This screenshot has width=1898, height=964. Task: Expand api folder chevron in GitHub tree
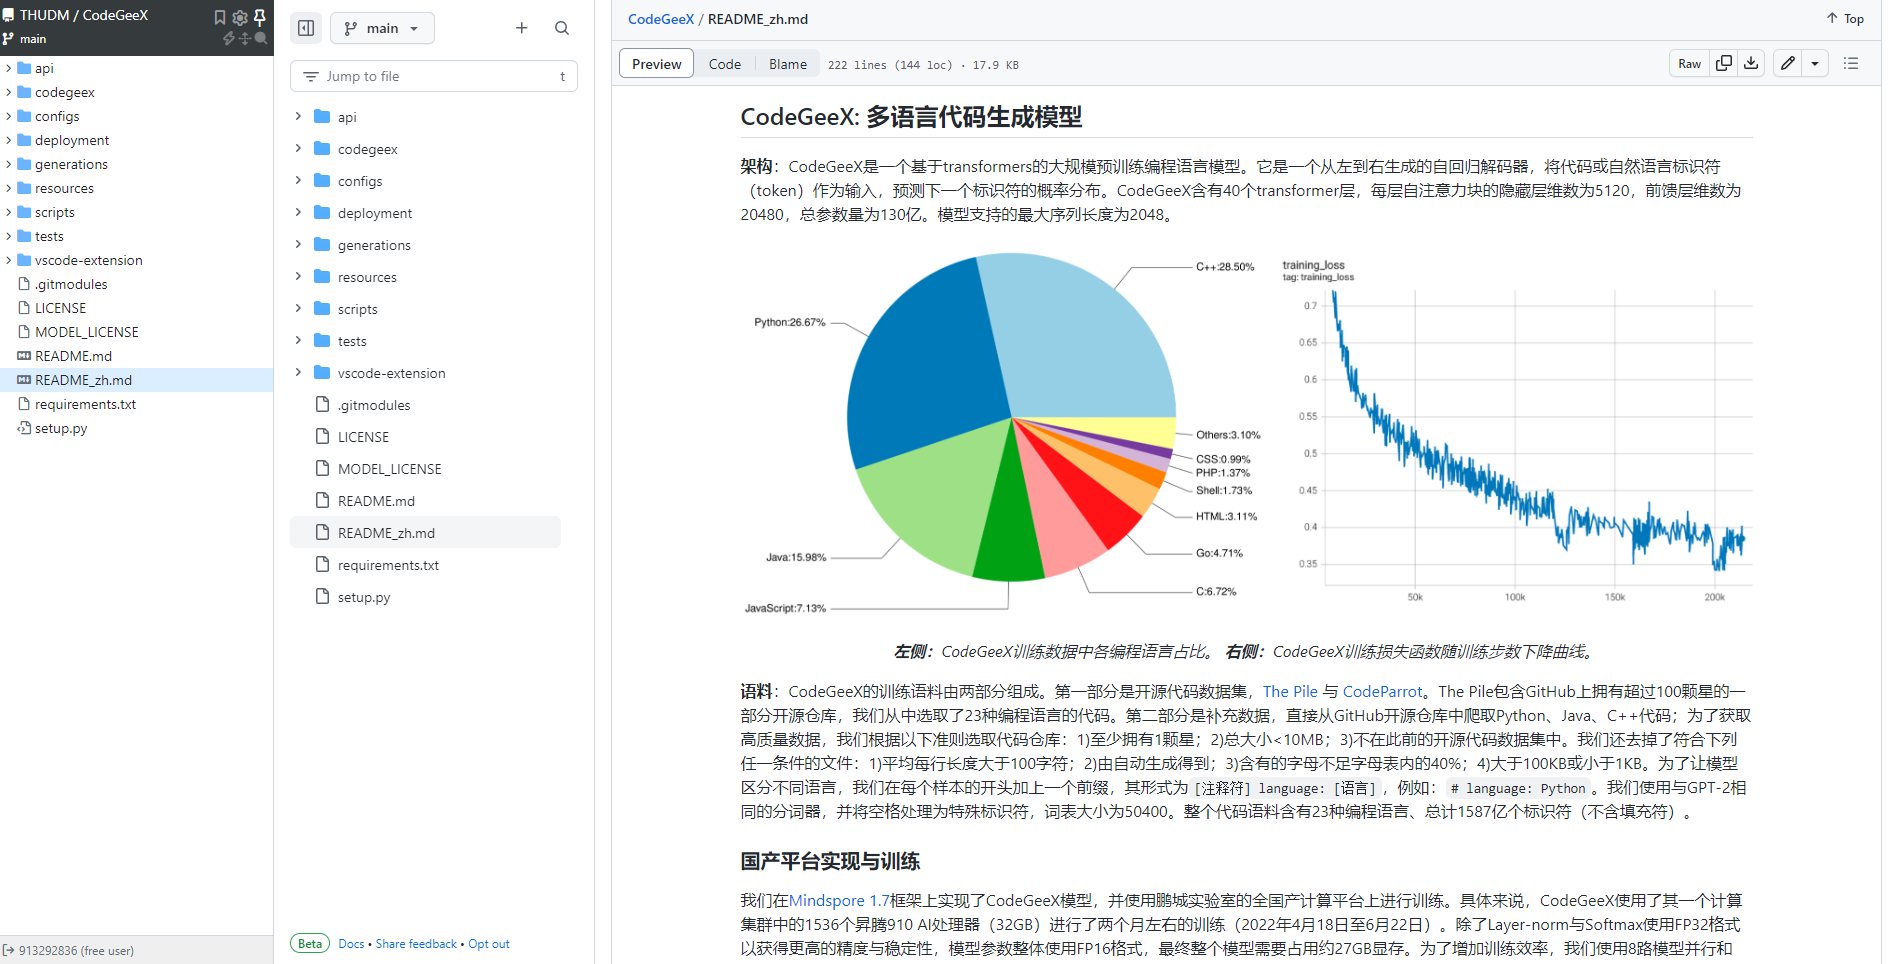pos(298,116)
